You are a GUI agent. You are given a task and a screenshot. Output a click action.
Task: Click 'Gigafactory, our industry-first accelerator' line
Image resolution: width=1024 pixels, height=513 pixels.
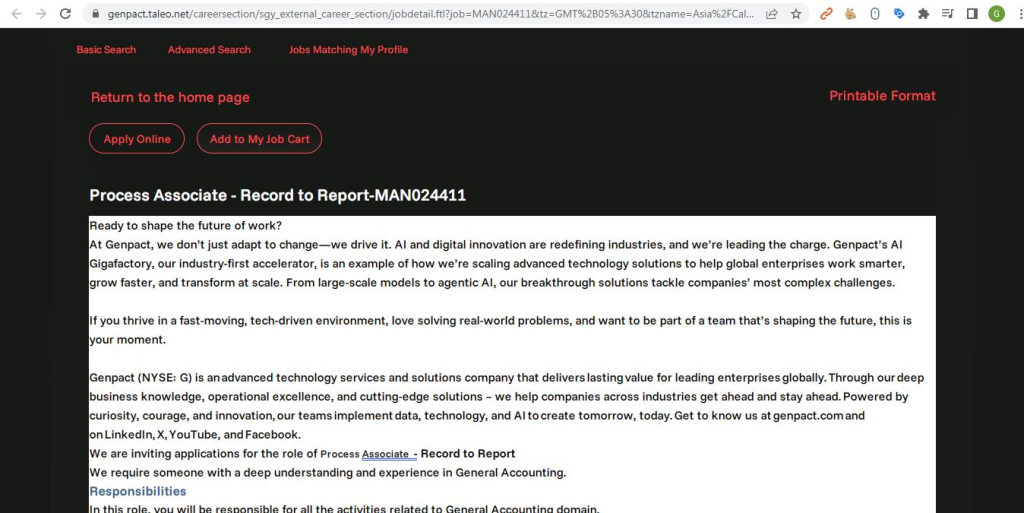pyautogui.click(x=497, y=264)
